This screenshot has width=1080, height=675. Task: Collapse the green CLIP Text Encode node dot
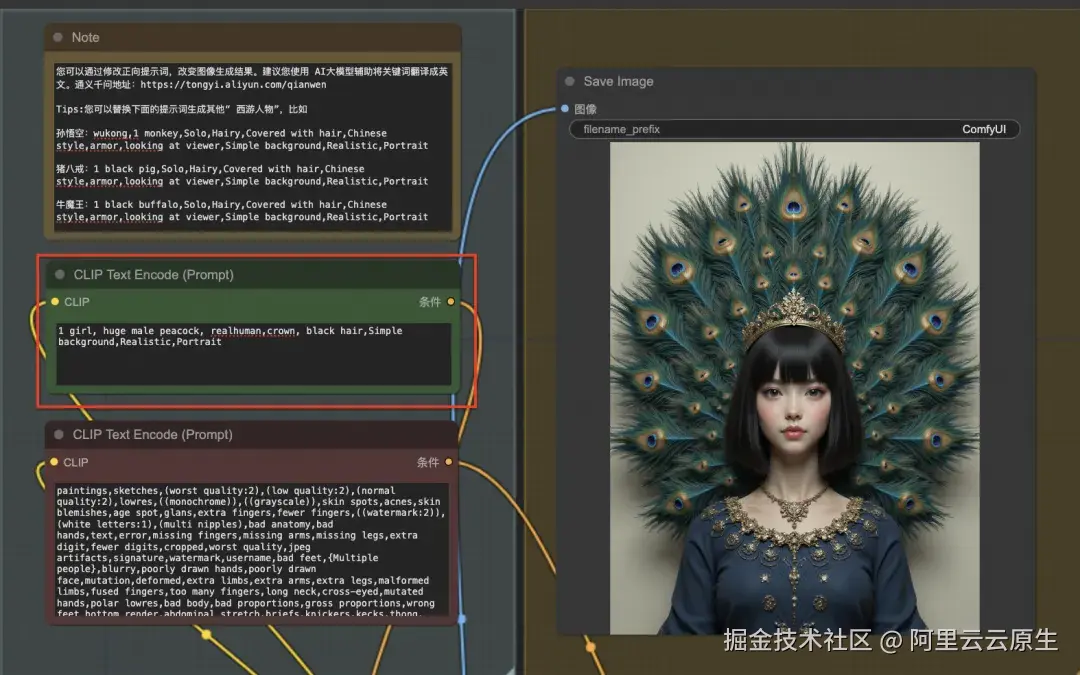coord(60,274)
